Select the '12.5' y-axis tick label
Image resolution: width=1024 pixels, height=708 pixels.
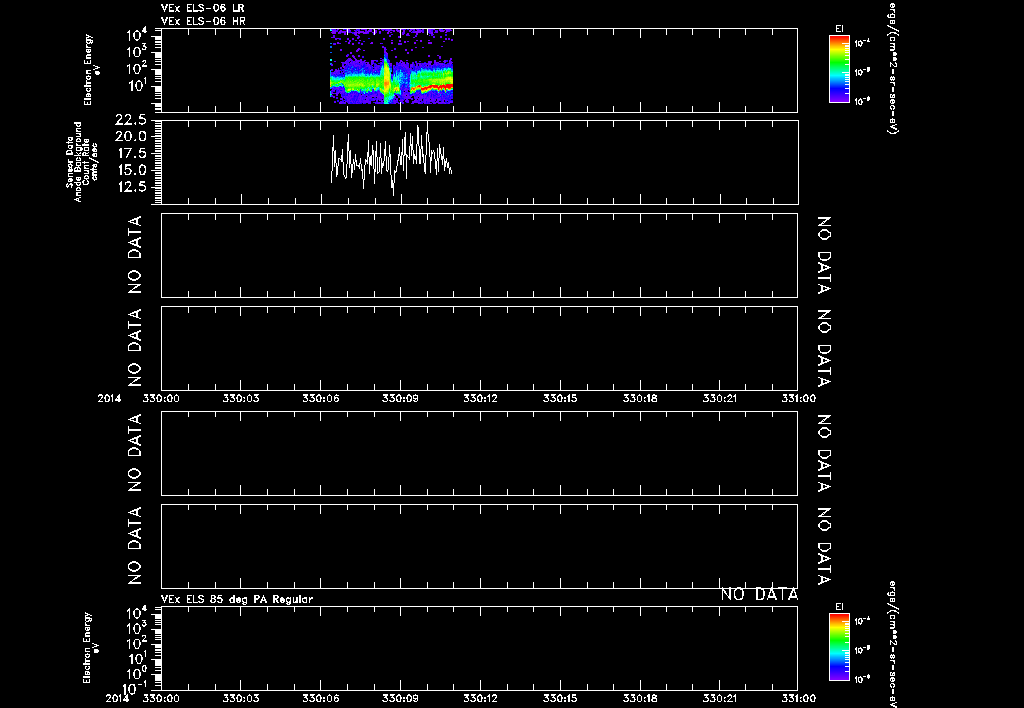click(131, 187)
